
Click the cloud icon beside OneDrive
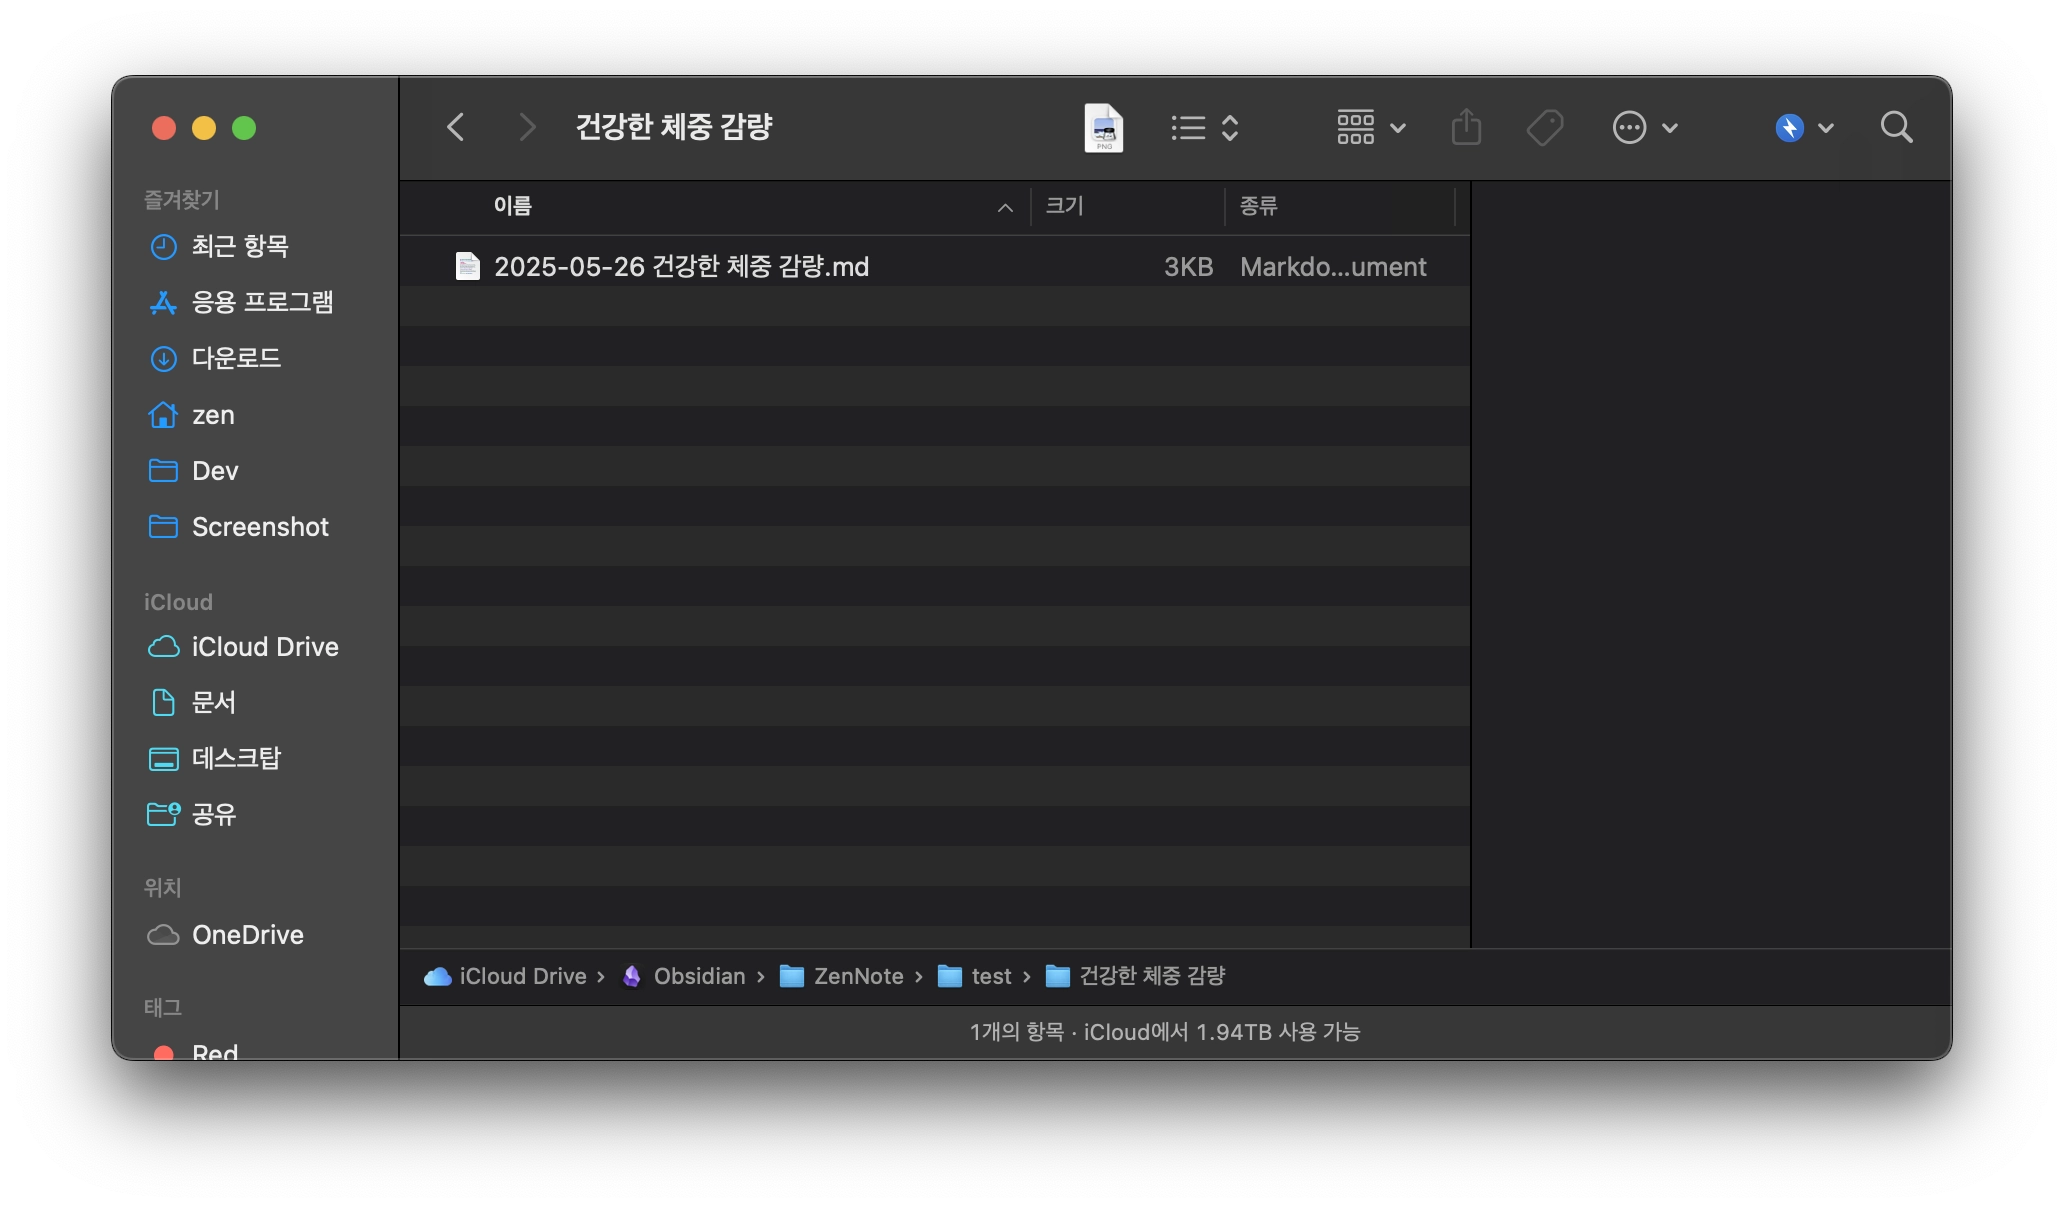point(163,935)
